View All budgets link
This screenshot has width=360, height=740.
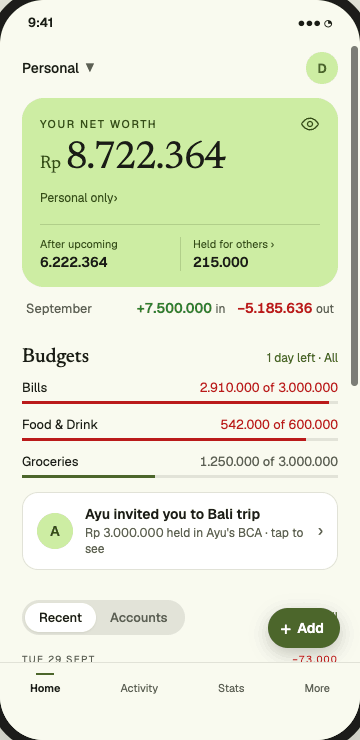click(x=331, y=358)
